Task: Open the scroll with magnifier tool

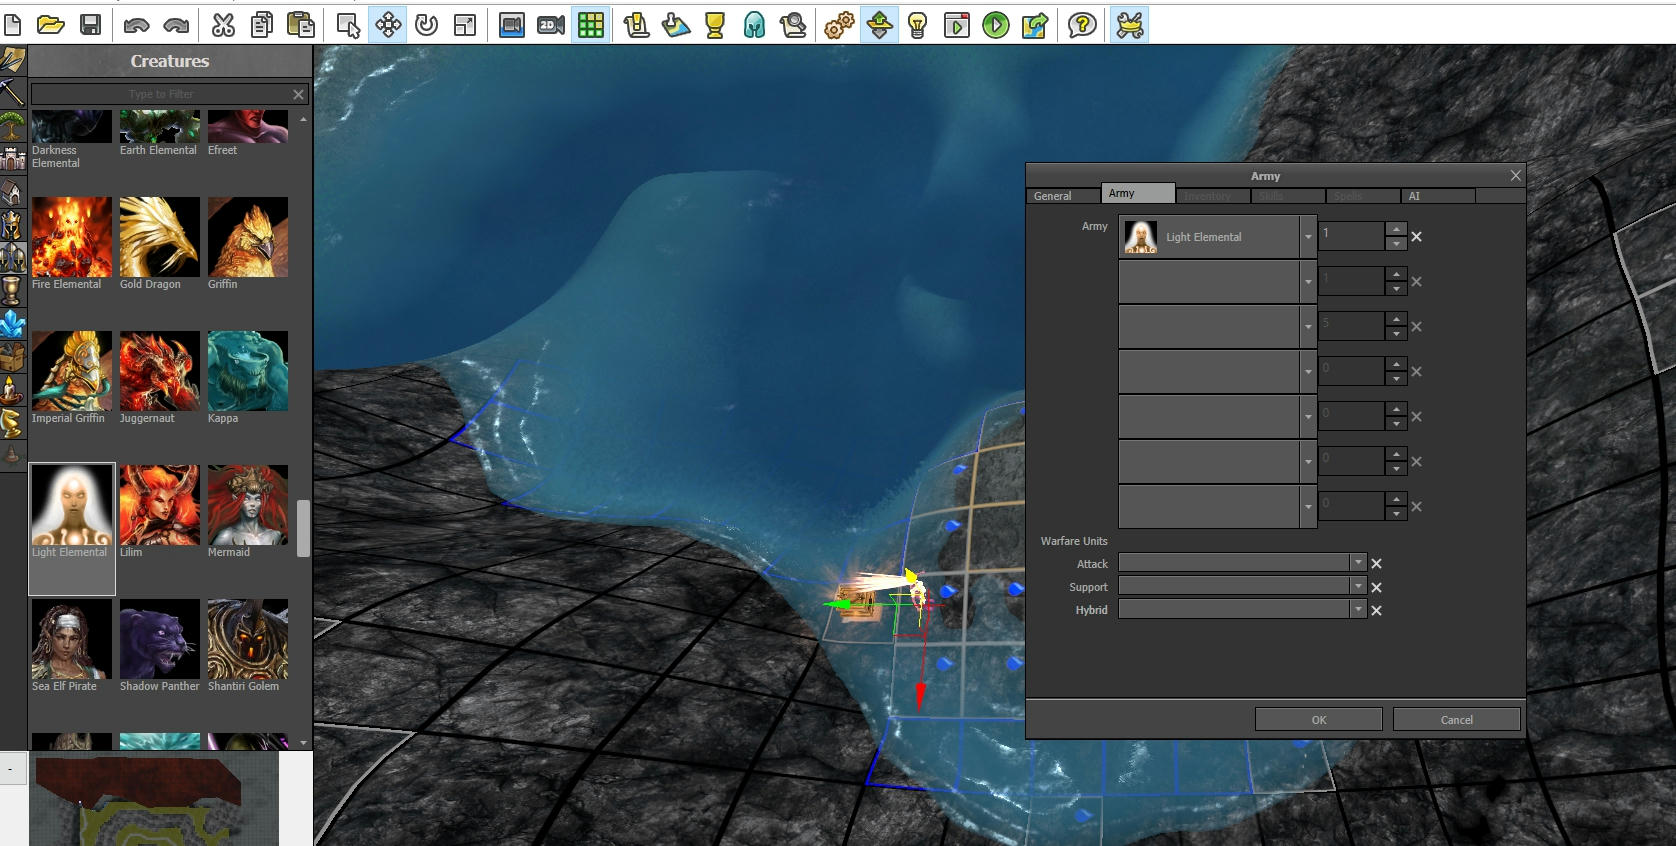Action: (793, 25)
